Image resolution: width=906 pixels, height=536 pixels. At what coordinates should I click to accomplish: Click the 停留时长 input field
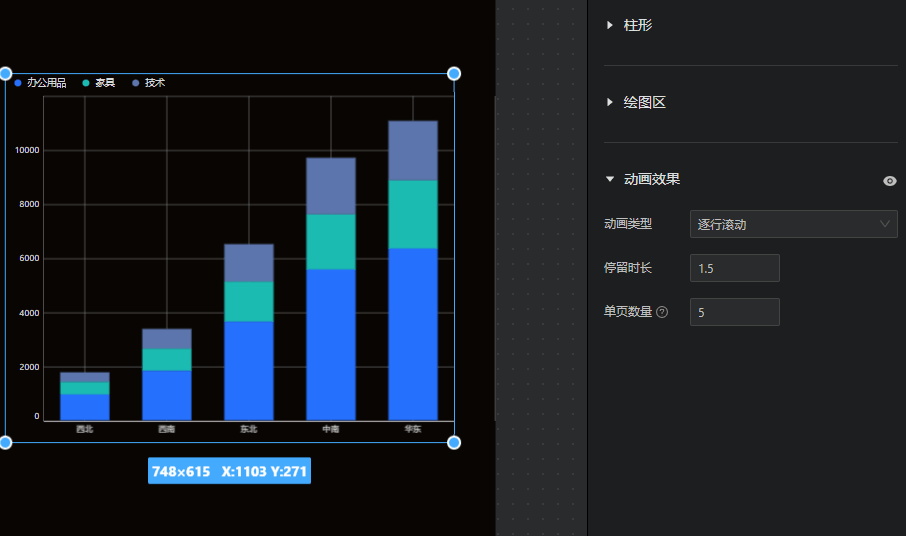734,268
